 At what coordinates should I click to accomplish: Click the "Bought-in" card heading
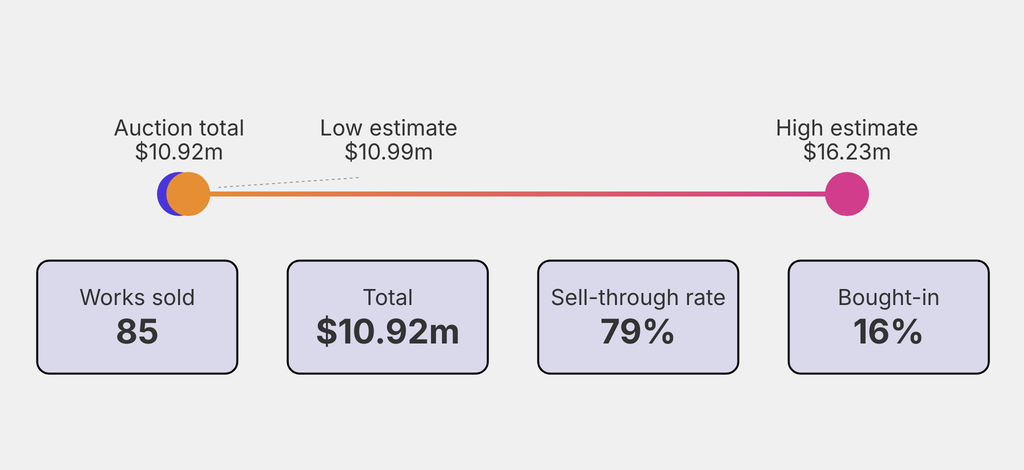coord(888,297)
